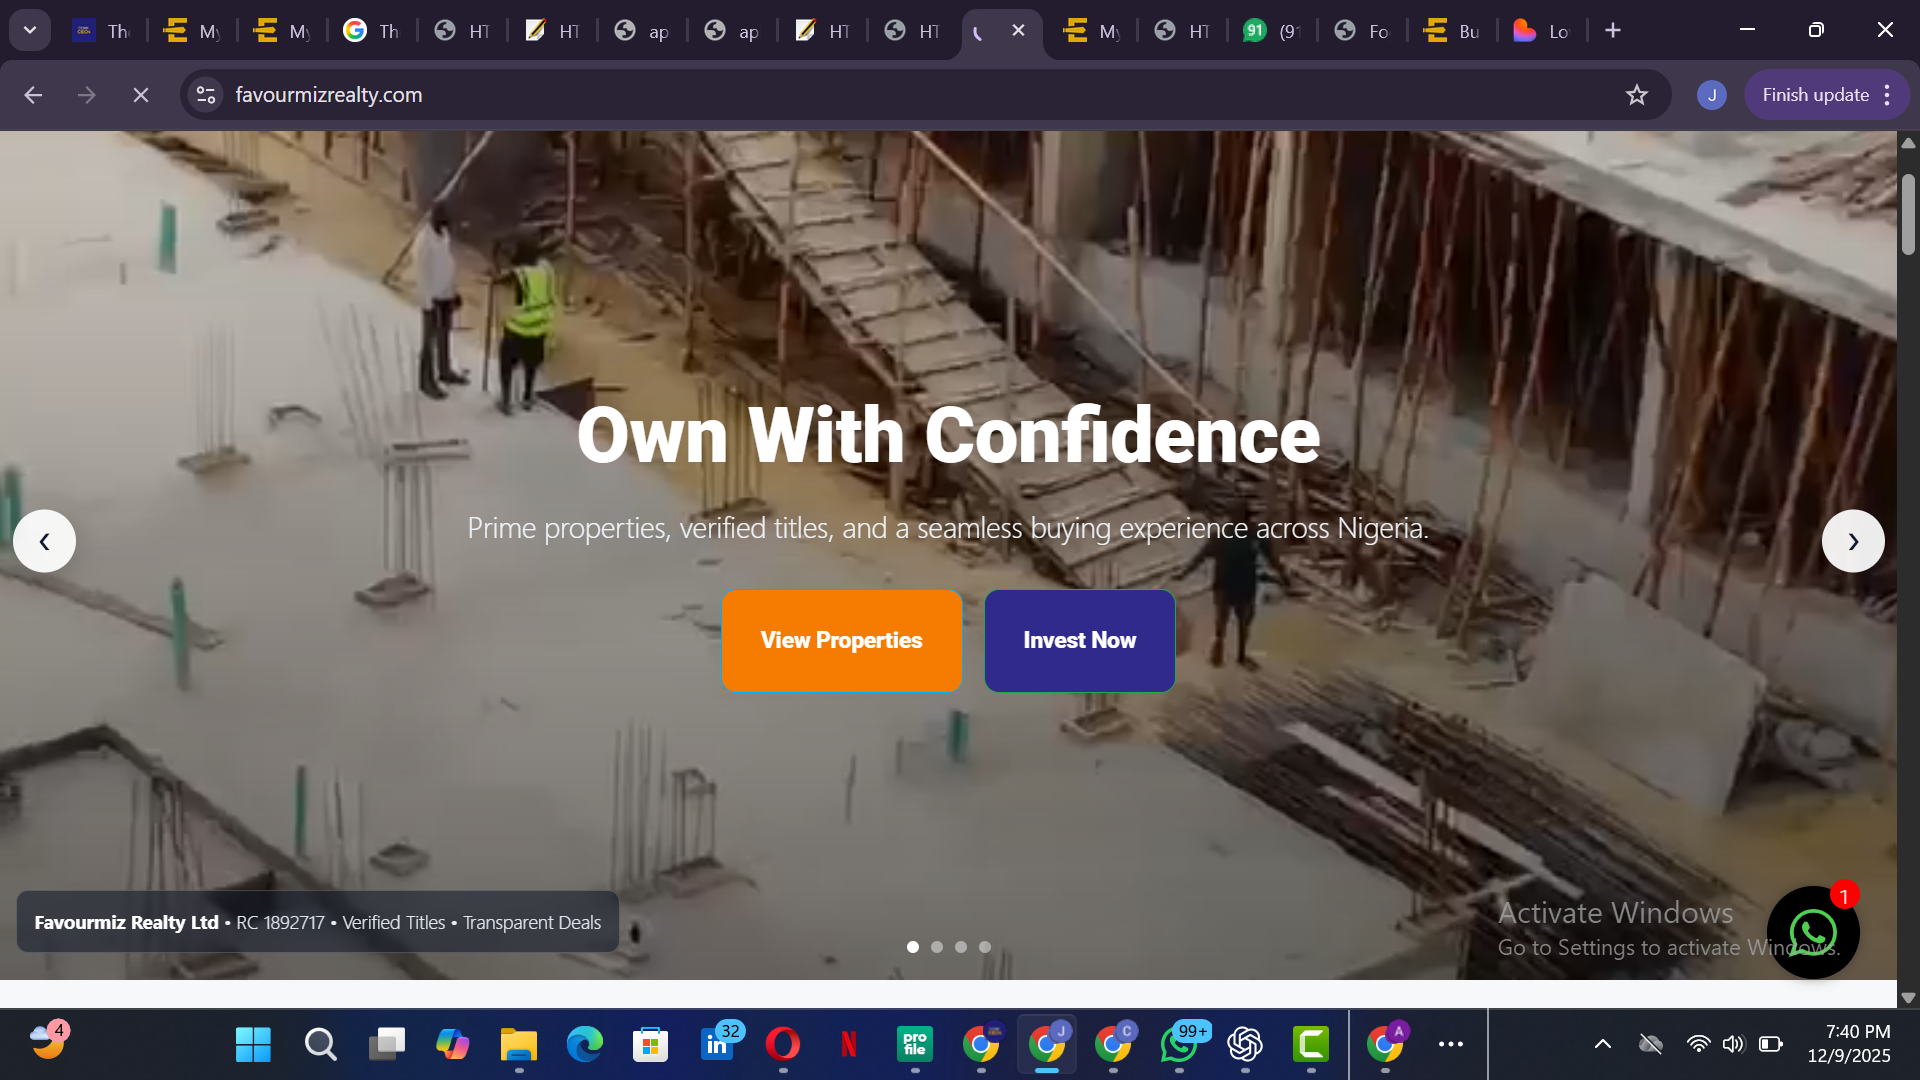Screen dimensions: 1920x1080
Task: Click the View Properties button
Action: (841, 640)
